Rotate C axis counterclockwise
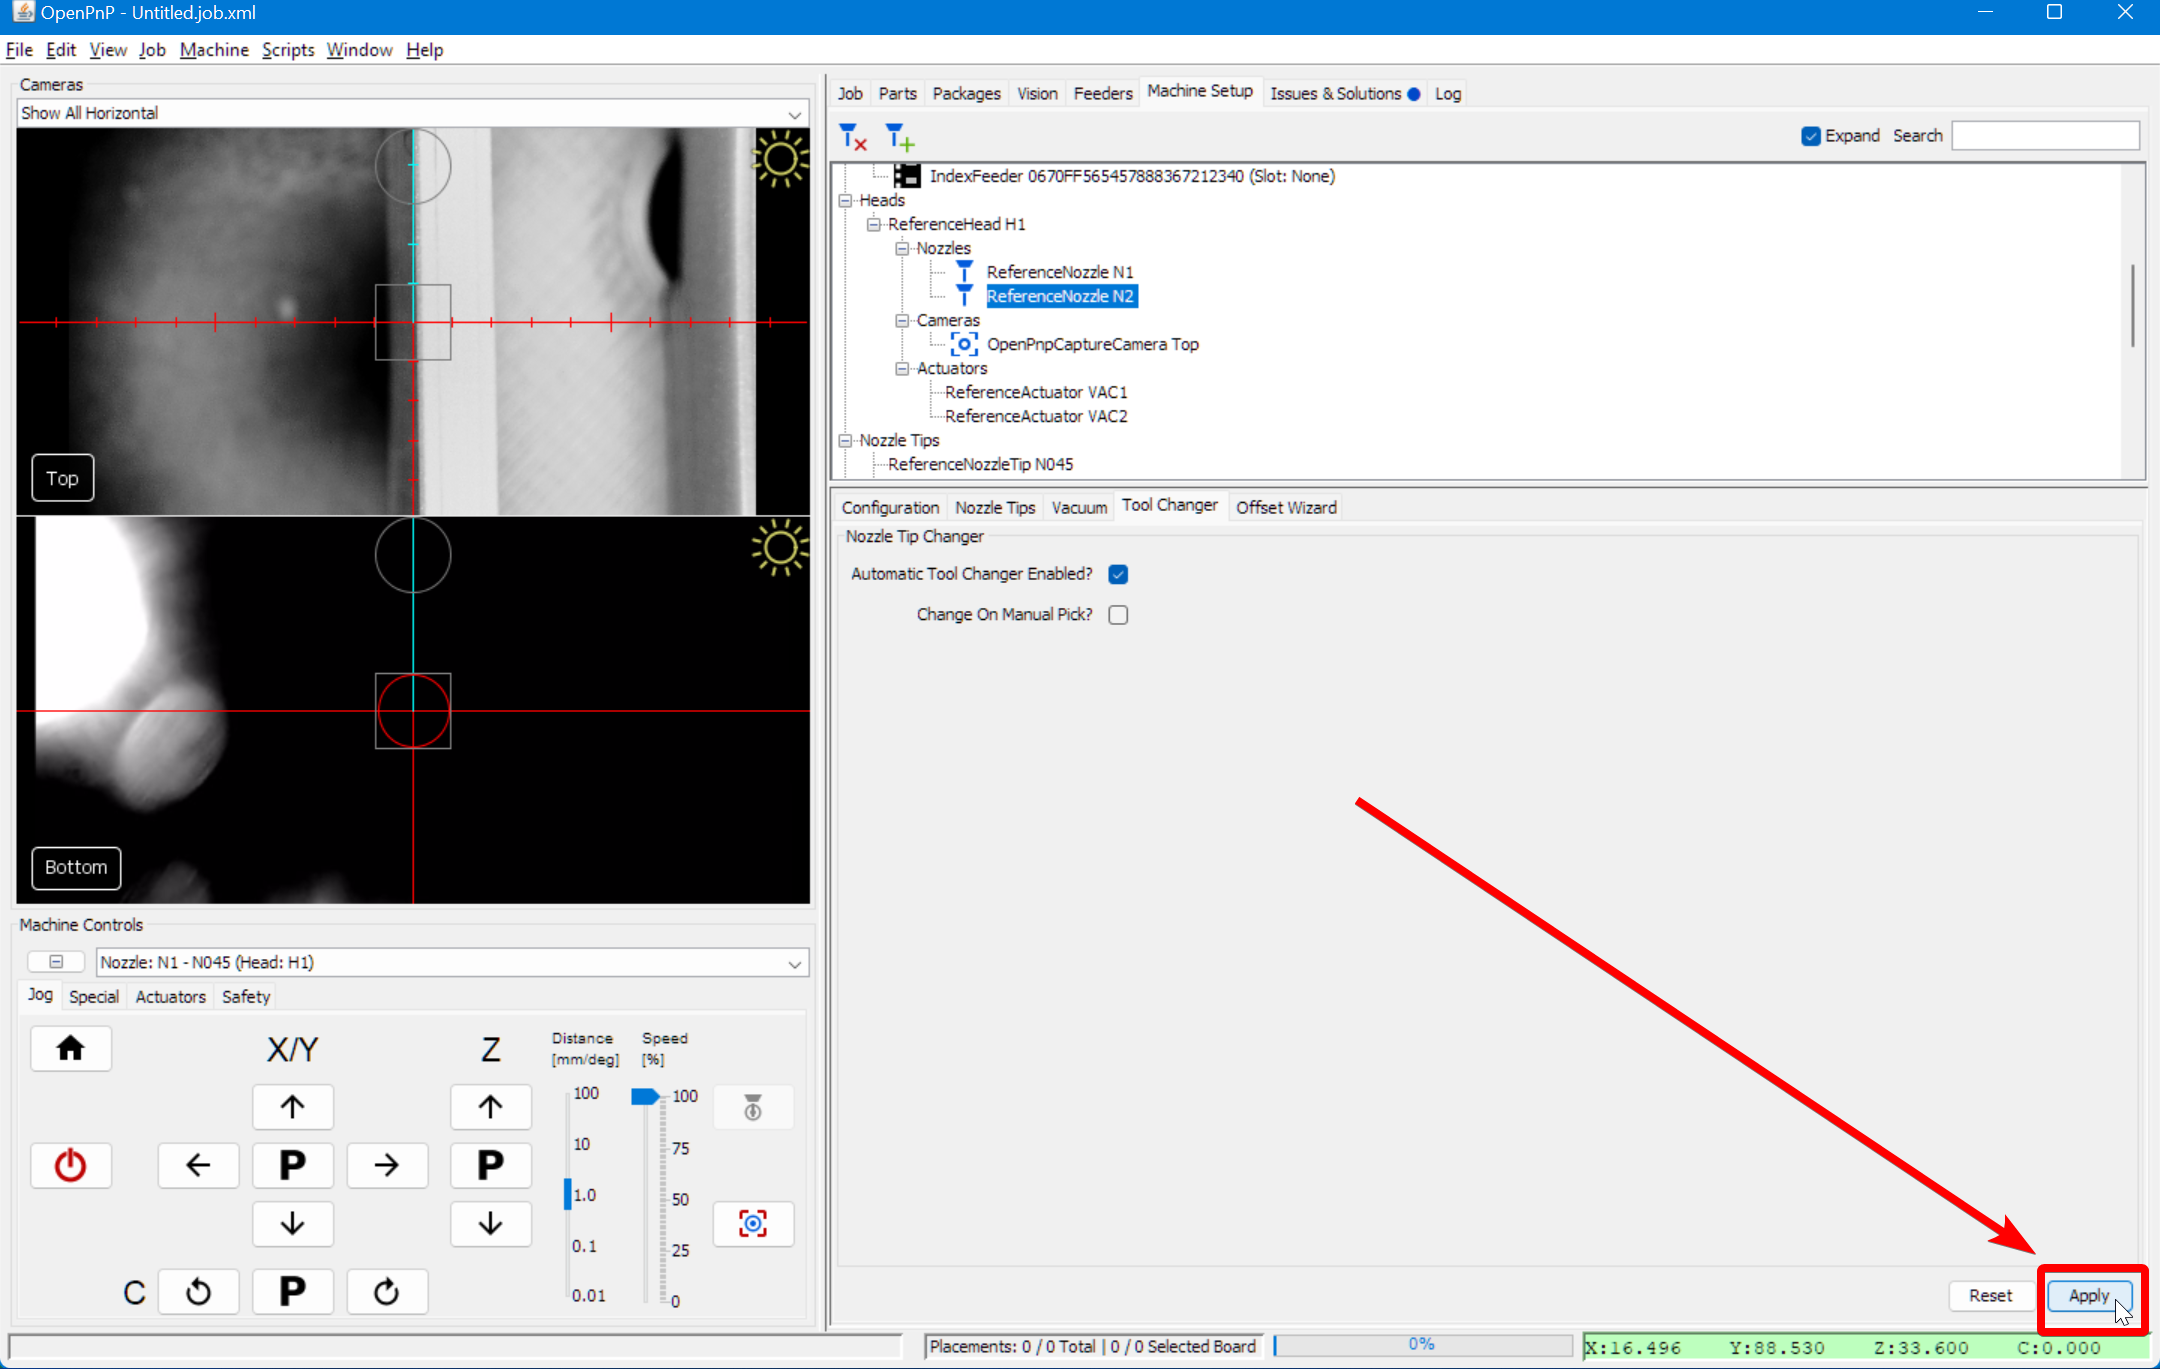The height and width of the screenshot is (1369, 2160). (x=198, y=1291)
